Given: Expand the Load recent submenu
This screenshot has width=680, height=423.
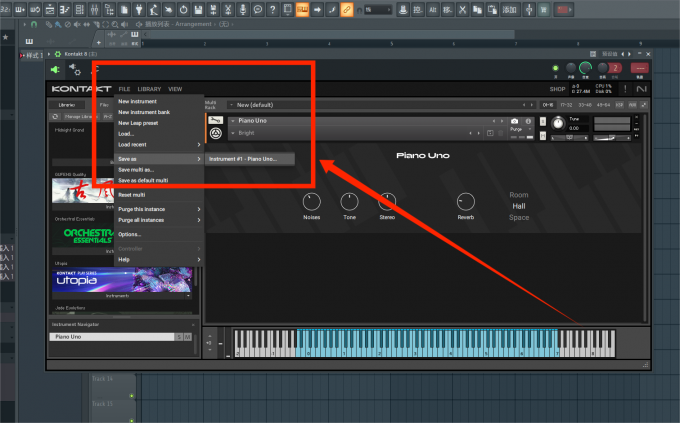Looking at the screenshot, I should (159, 144).
